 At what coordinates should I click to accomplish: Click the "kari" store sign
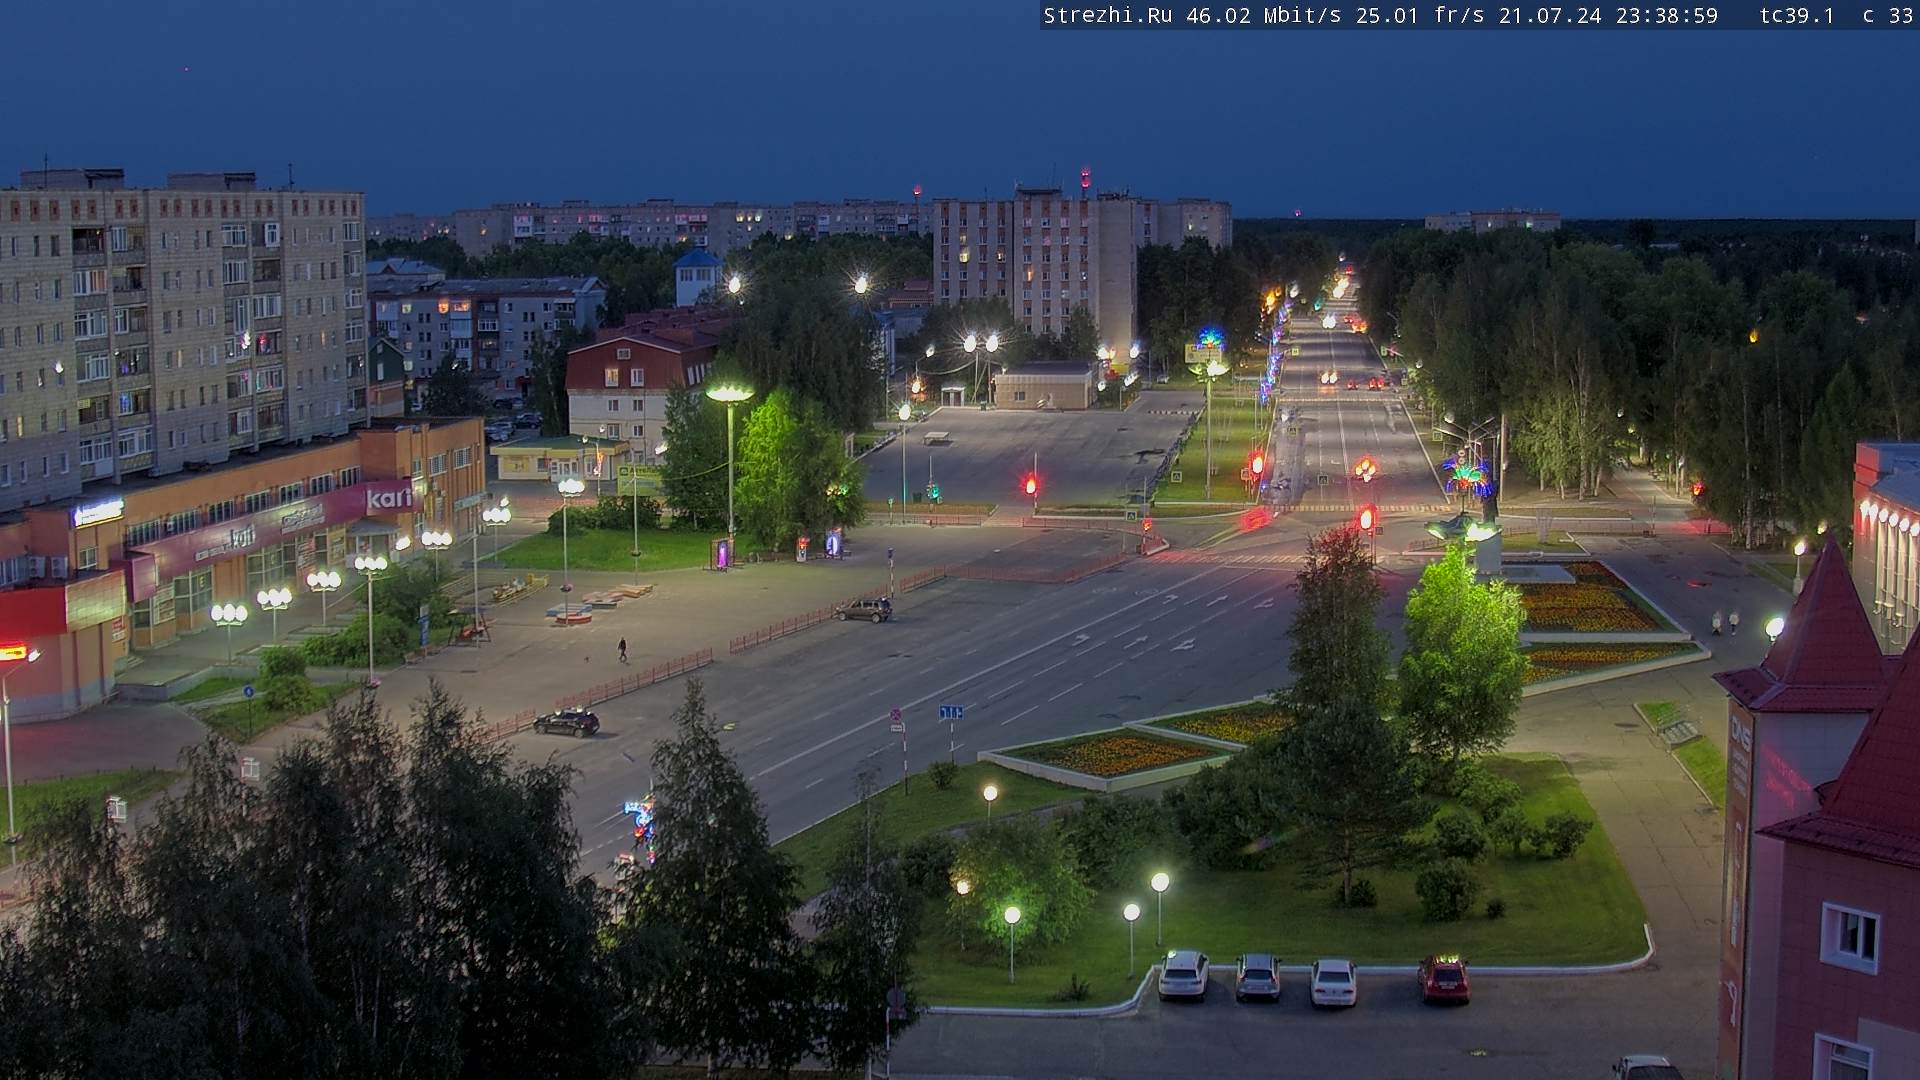[389, 497]
